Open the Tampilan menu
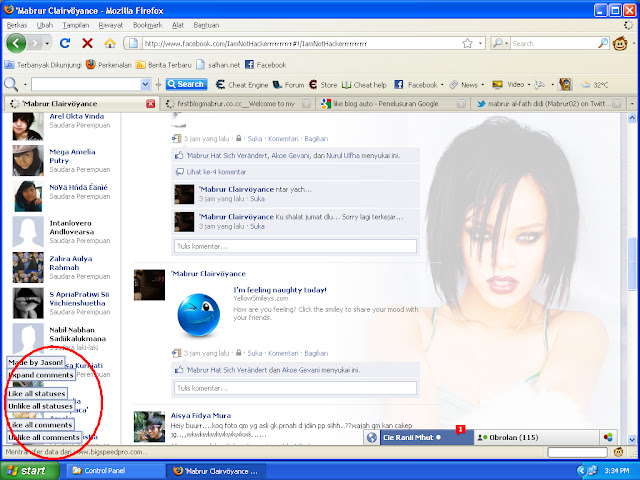640x480 pixels. coord(76,25)
